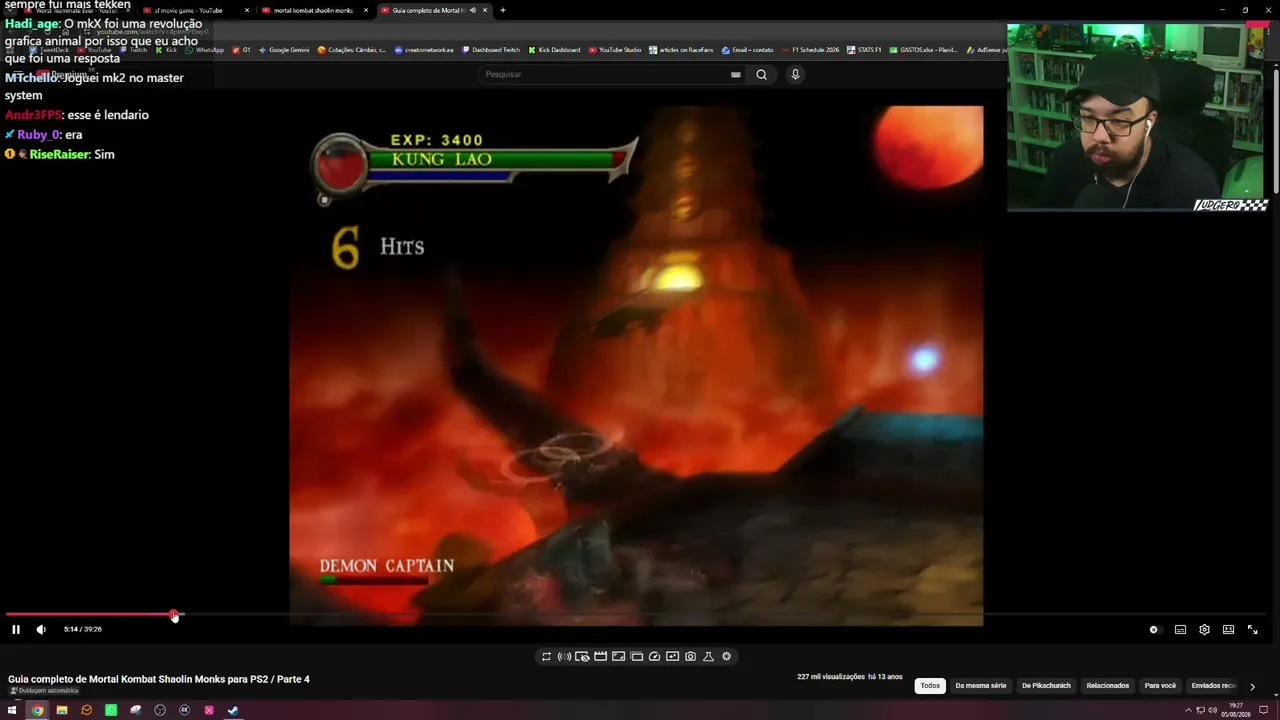Click the clapperboard icon in the enhancer toolbar
The height and width of the screenshot is (720, 1280).
[600, 657]
